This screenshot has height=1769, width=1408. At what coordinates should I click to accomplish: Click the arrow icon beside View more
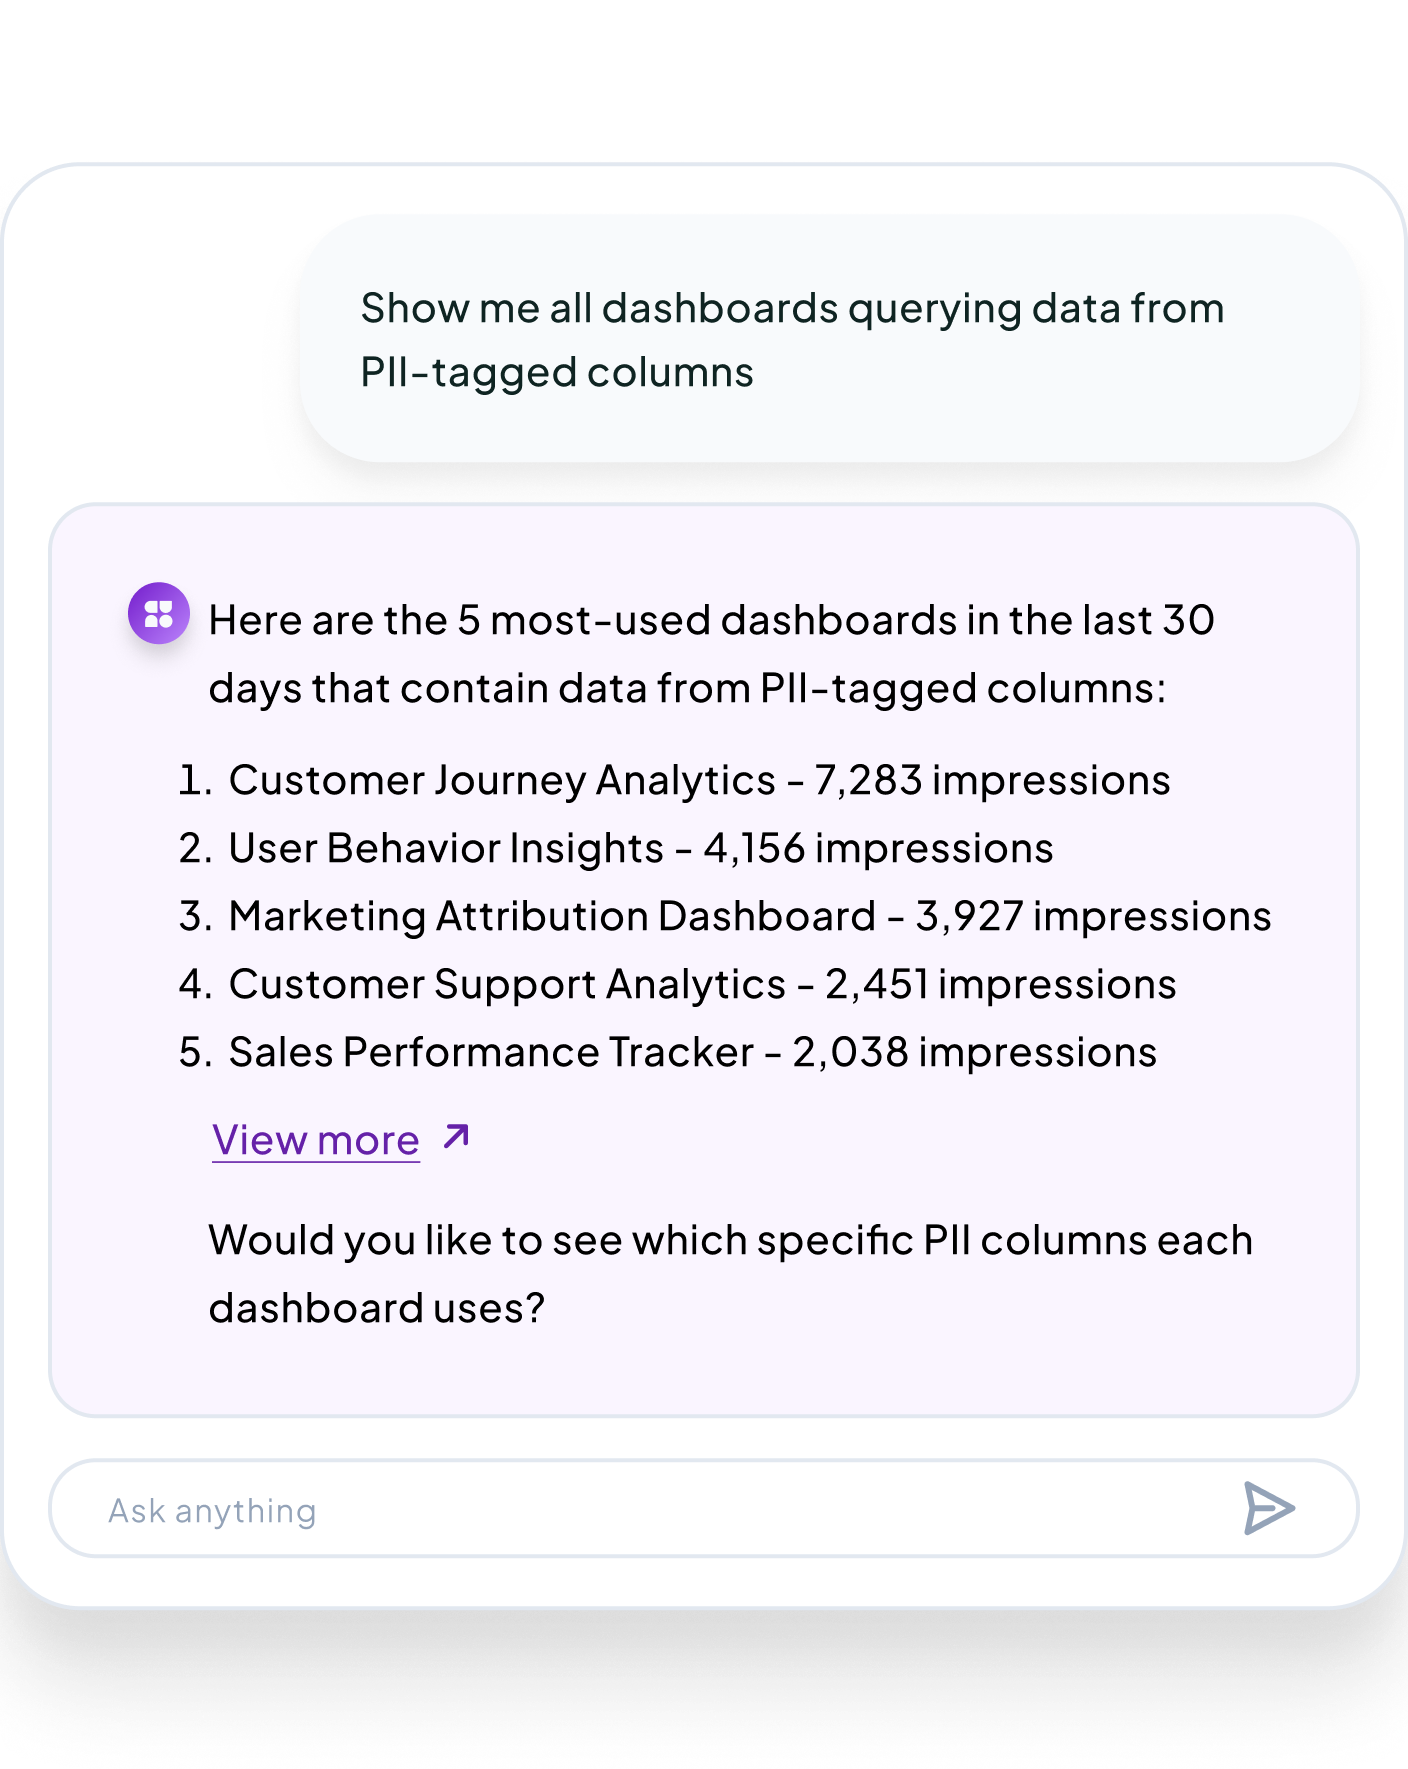point(456,1137)
